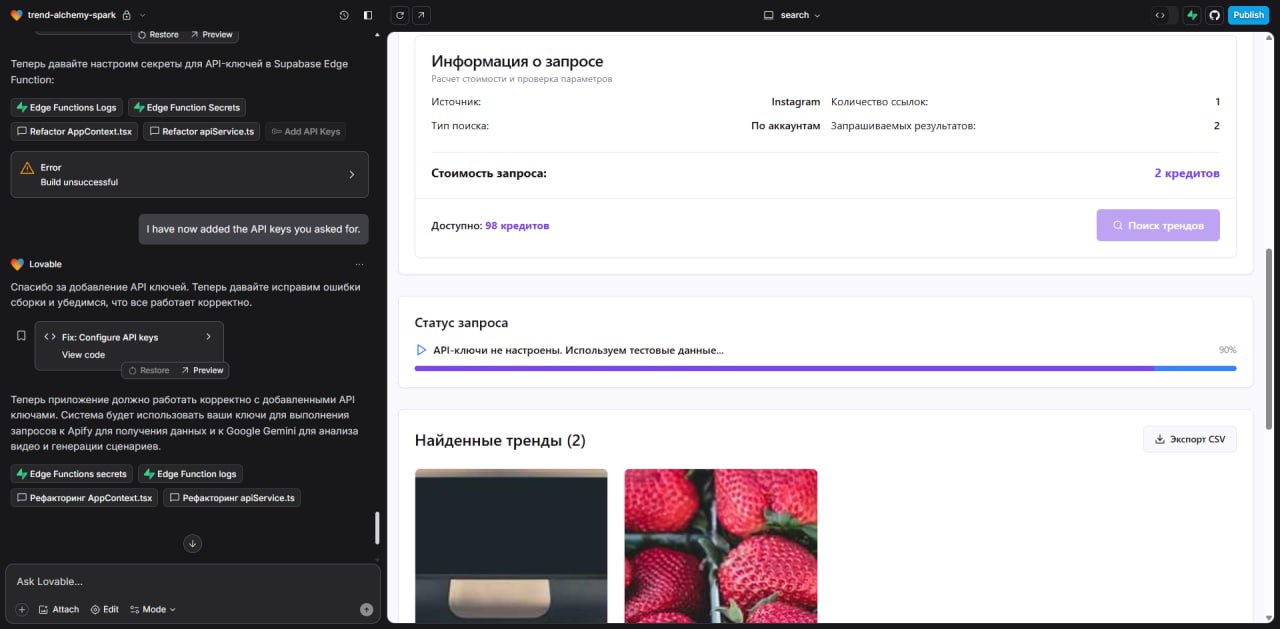Click the Экспорт CSV button
The width and height of the screenshot is (1280, 629).
[x=1189, y=439]
